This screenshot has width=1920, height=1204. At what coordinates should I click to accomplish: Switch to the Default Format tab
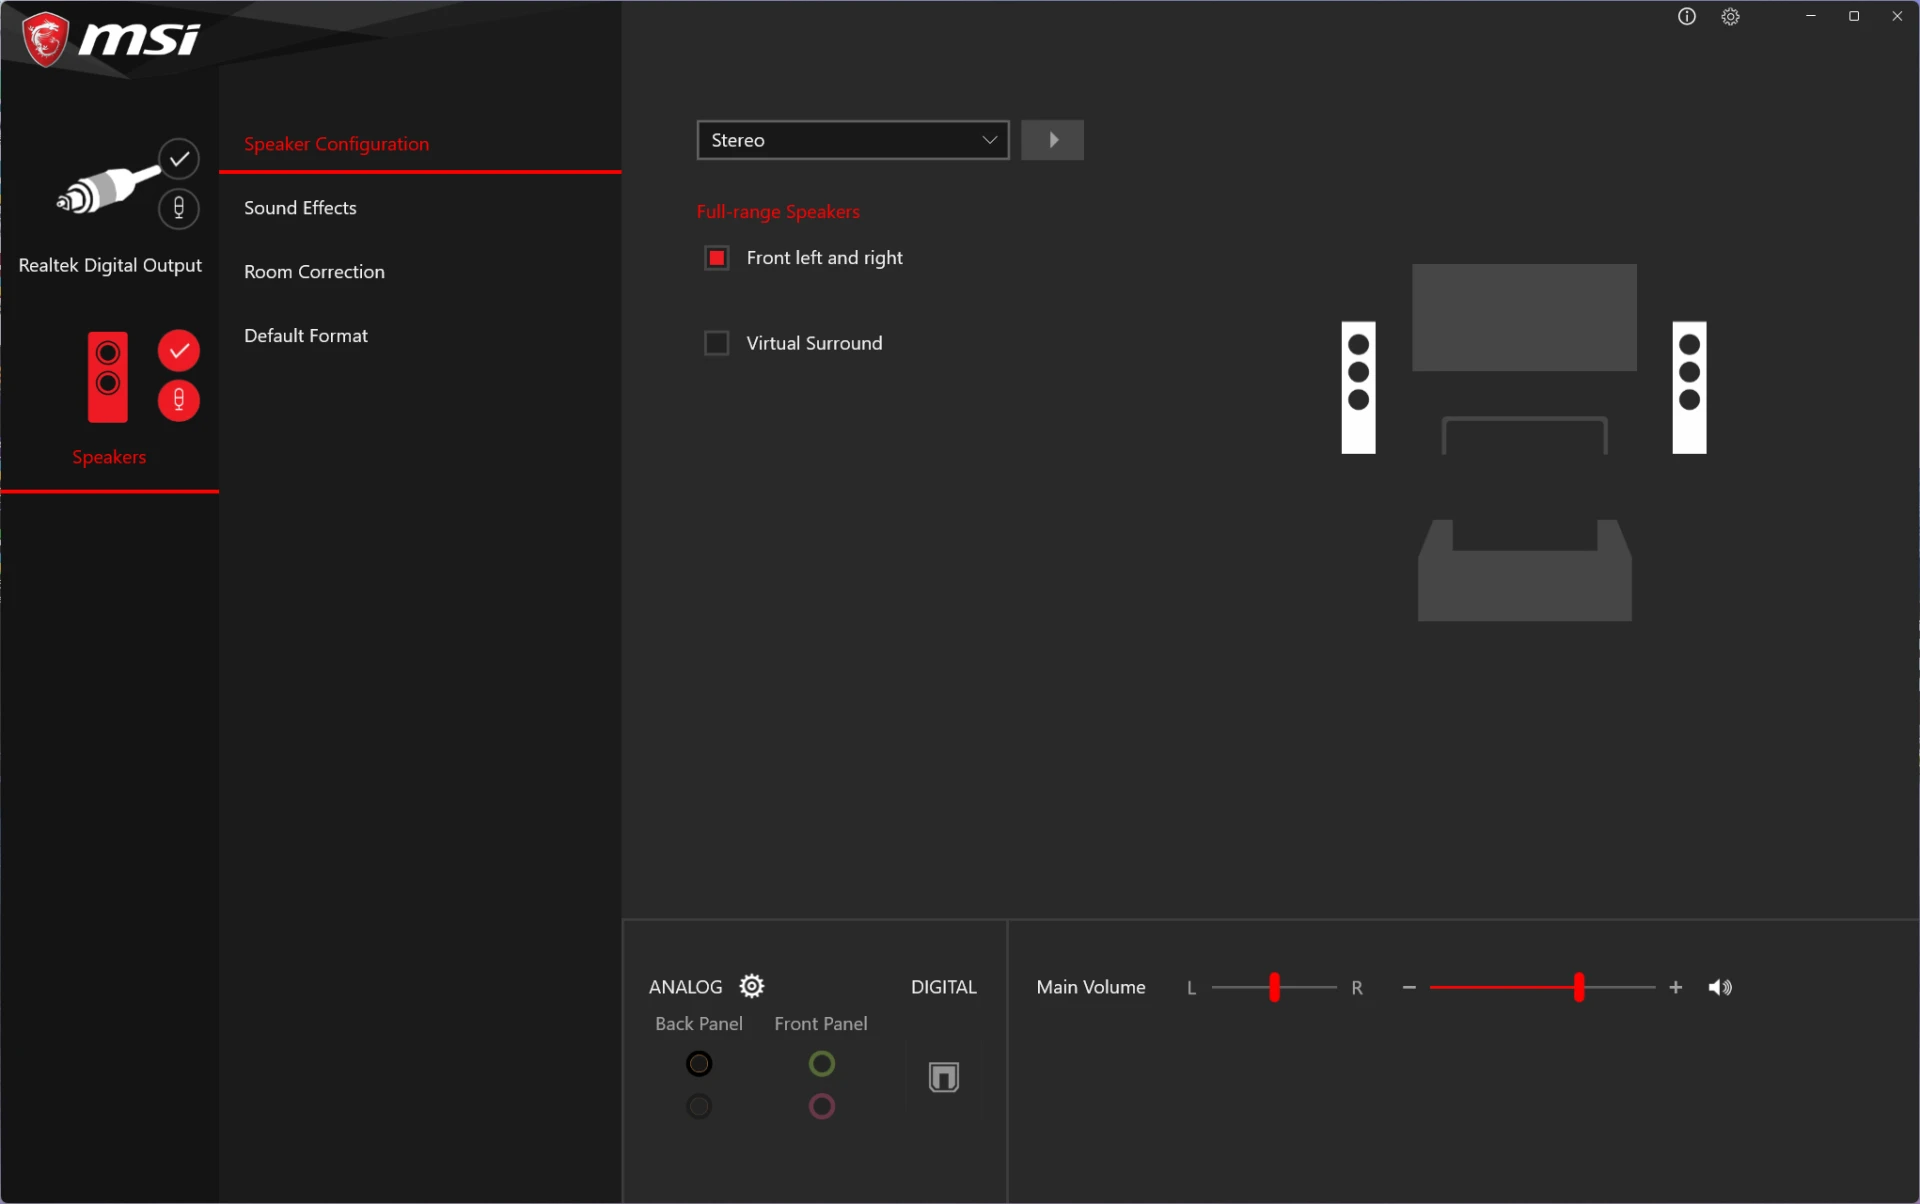pos(306,336)
